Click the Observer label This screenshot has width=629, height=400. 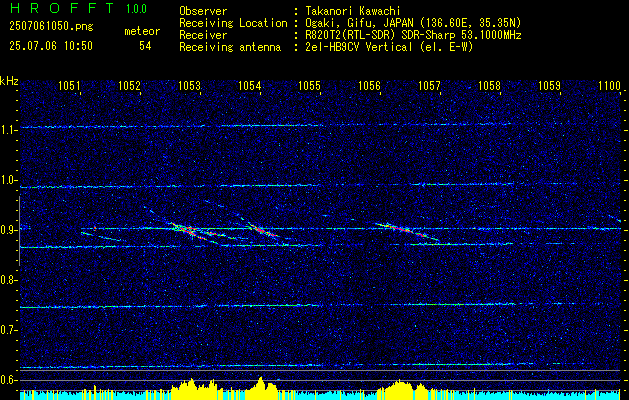click(x=203, y=11)
